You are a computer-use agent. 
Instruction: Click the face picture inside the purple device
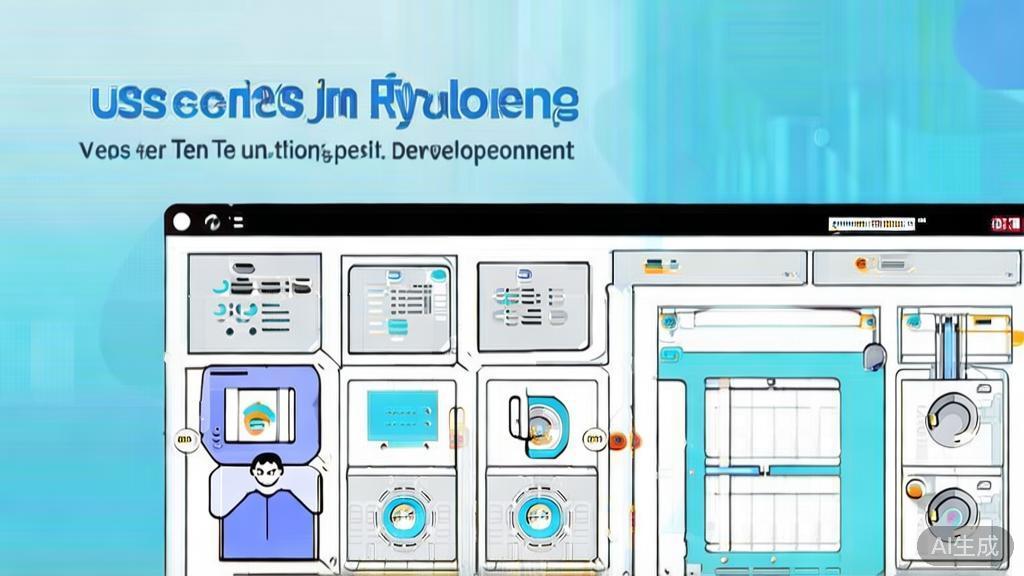tap(259, 415)
